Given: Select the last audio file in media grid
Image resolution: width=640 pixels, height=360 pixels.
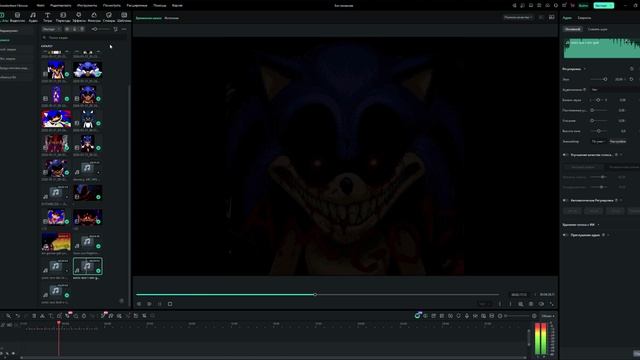Looking at the screenshot, I should click(56, 291).
